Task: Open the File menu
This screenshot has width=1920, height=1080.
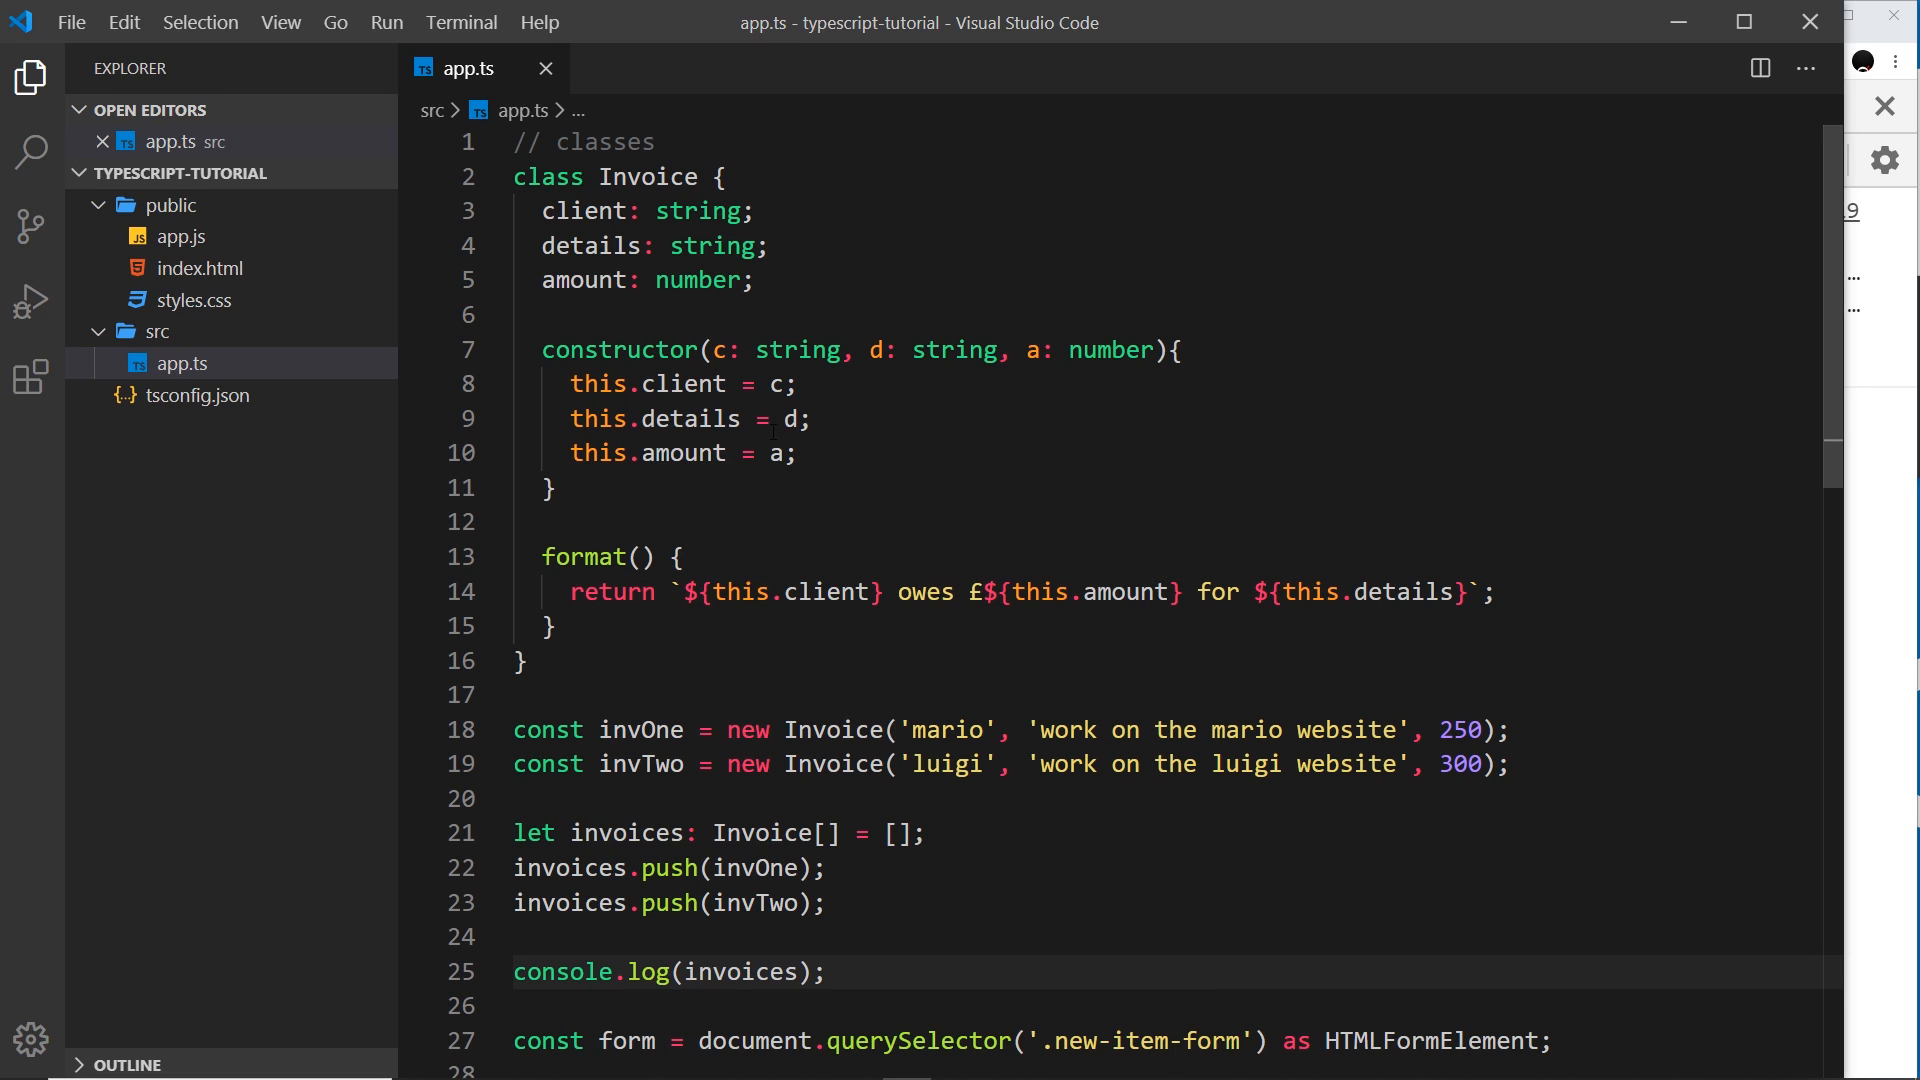Action: click(x=71, y=22)
